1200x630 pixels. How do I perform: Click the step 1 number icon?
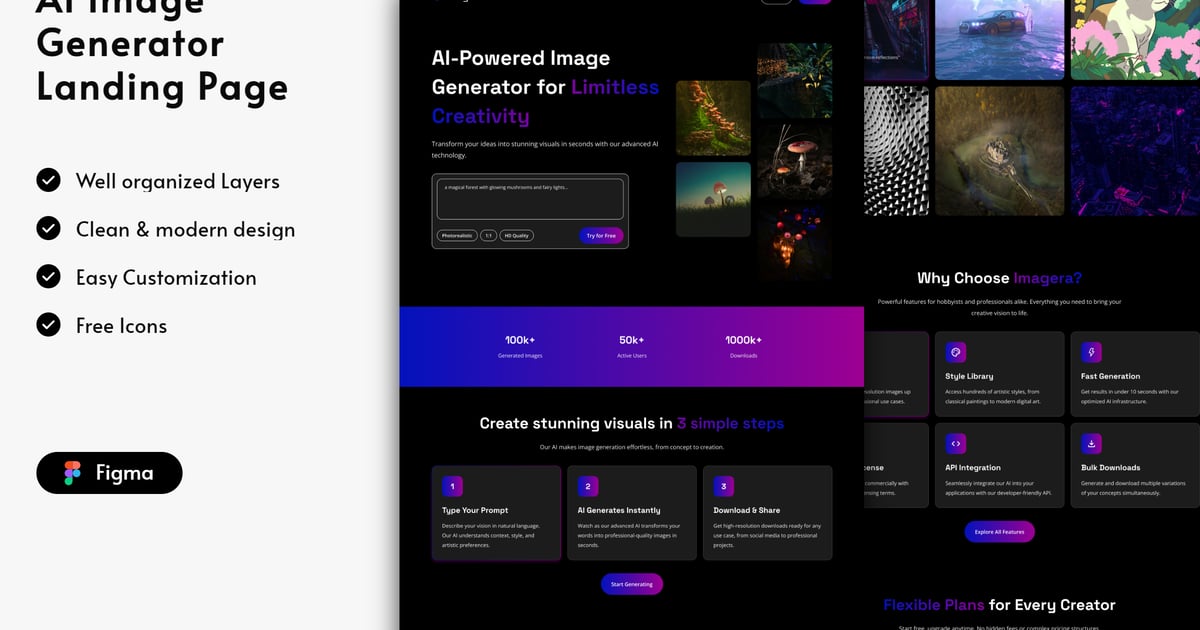point(452,487)
